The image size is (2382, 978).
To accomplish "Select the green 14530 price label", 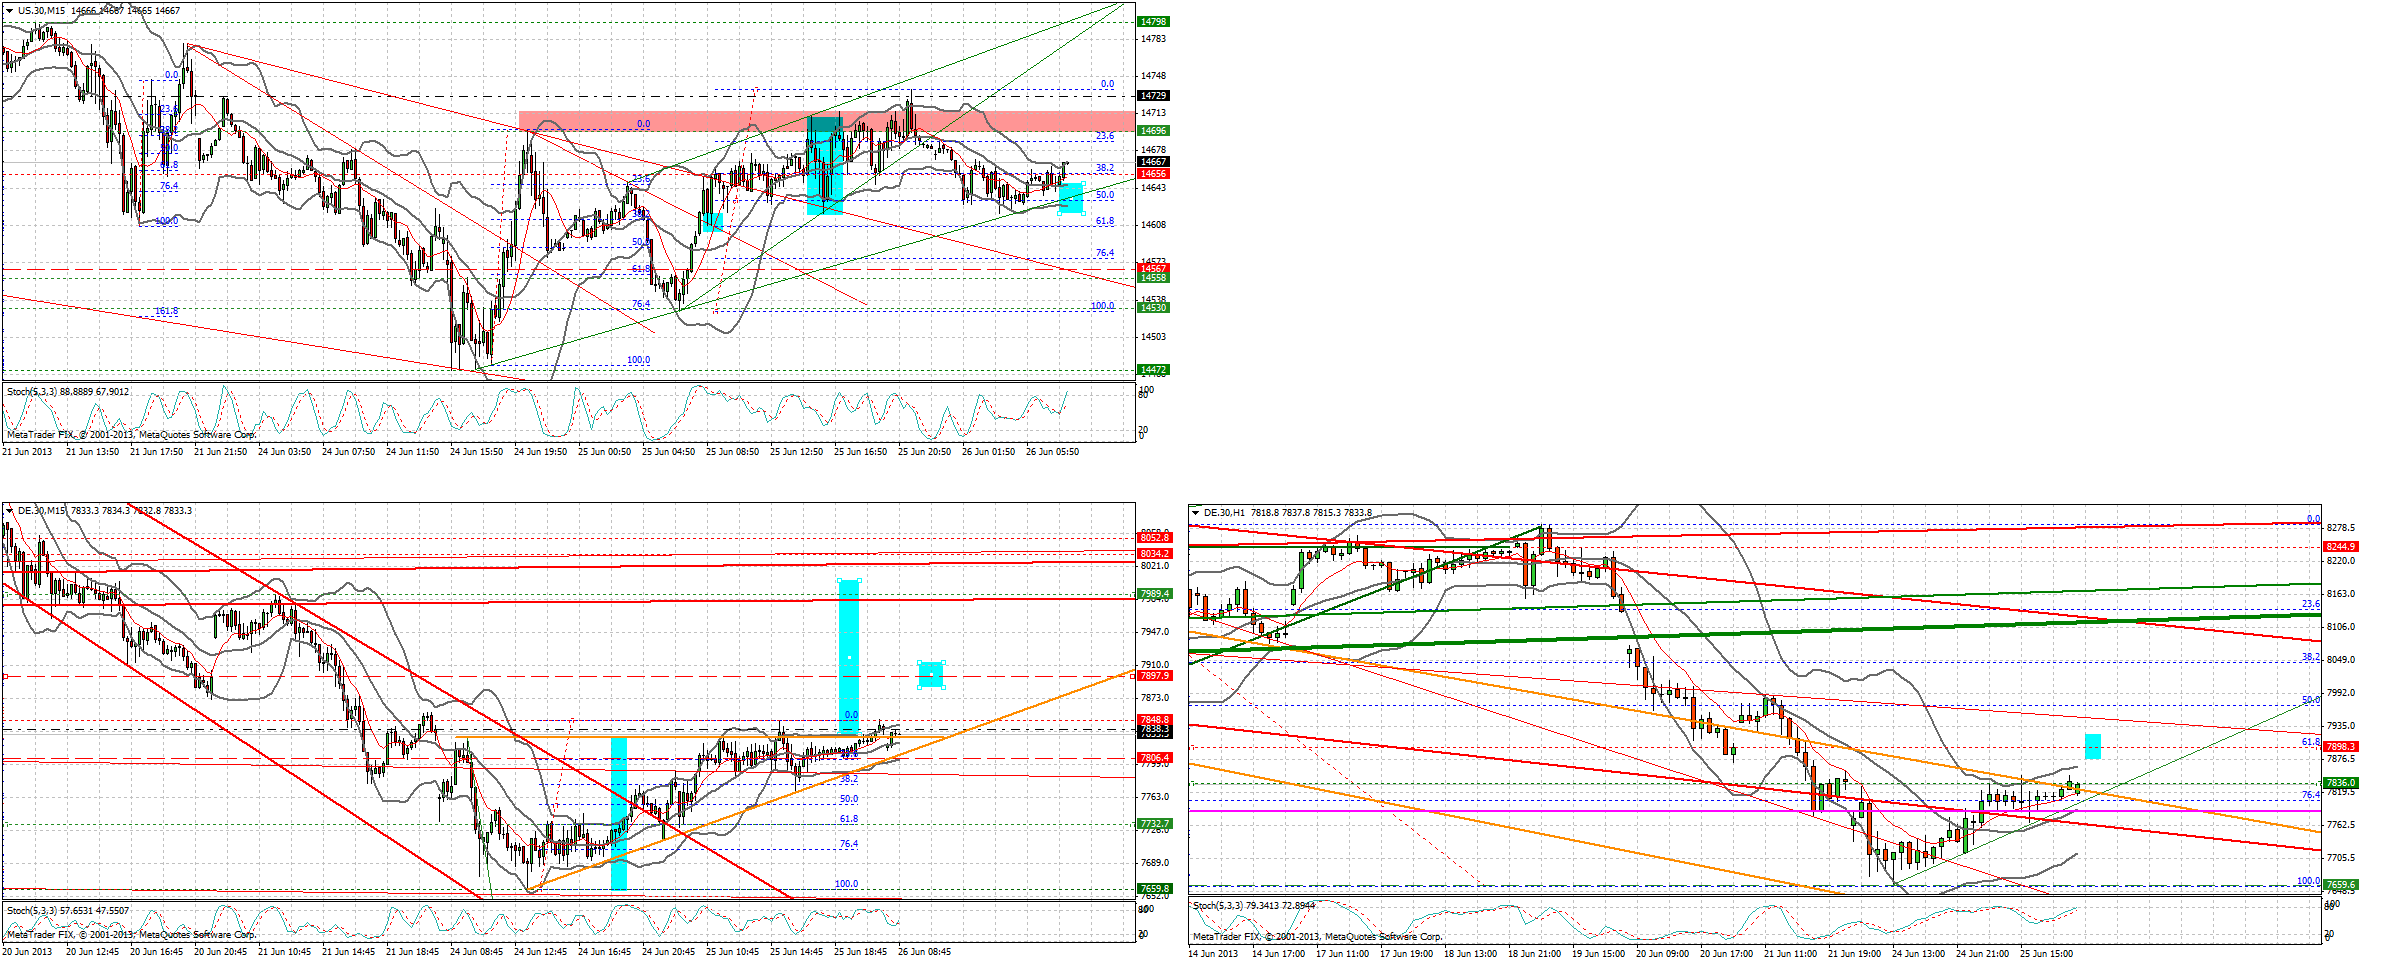I will [1154, 308].
